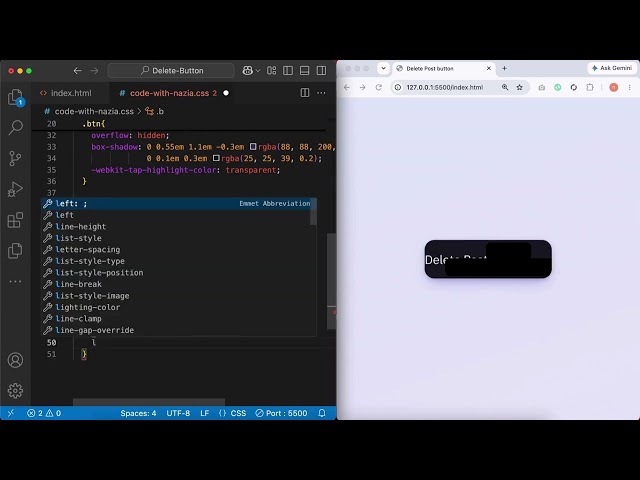Toggle the secondary side bar
640x480 pixels.
(x=321, y=71)
